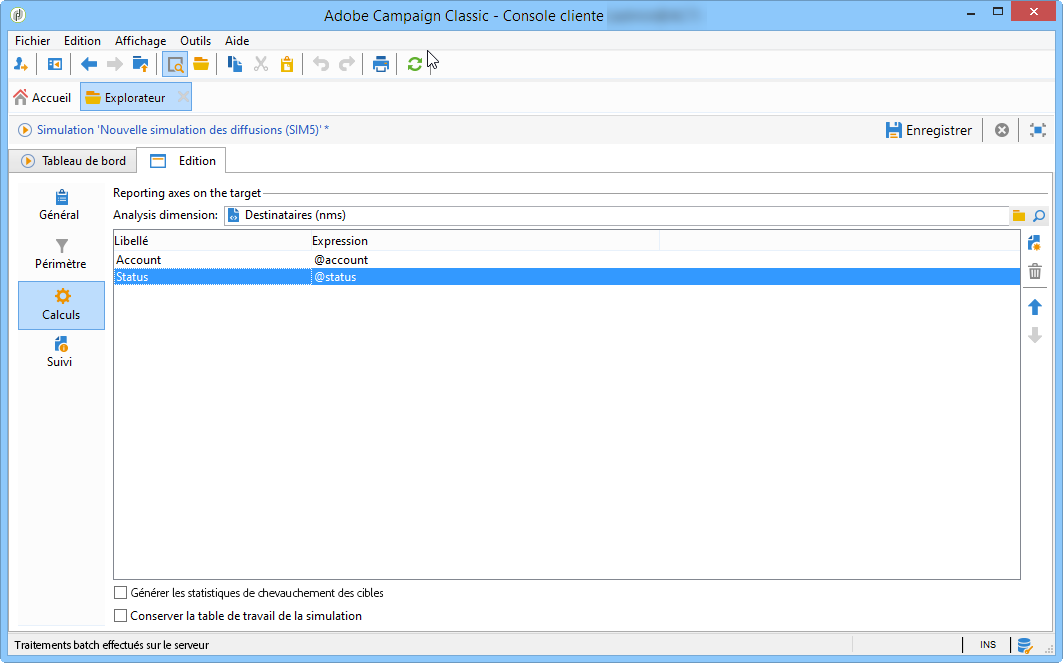Click the Analysis dimension field
The image size is (1063, 663).
616,216
